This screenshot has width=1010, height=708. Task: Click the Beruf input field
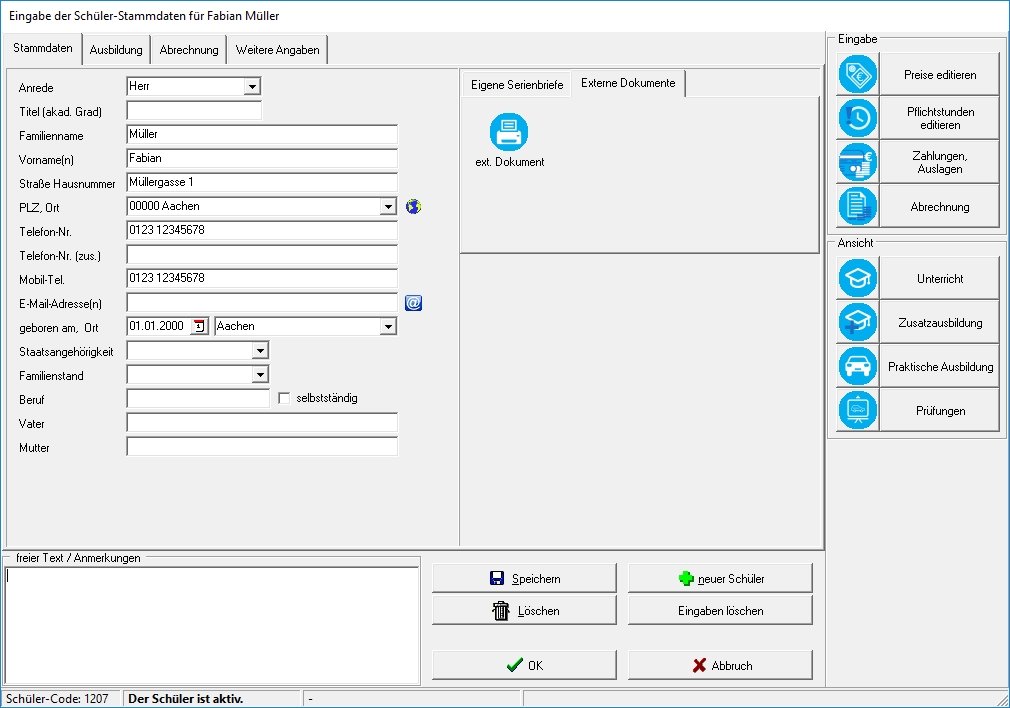[198, 399]
